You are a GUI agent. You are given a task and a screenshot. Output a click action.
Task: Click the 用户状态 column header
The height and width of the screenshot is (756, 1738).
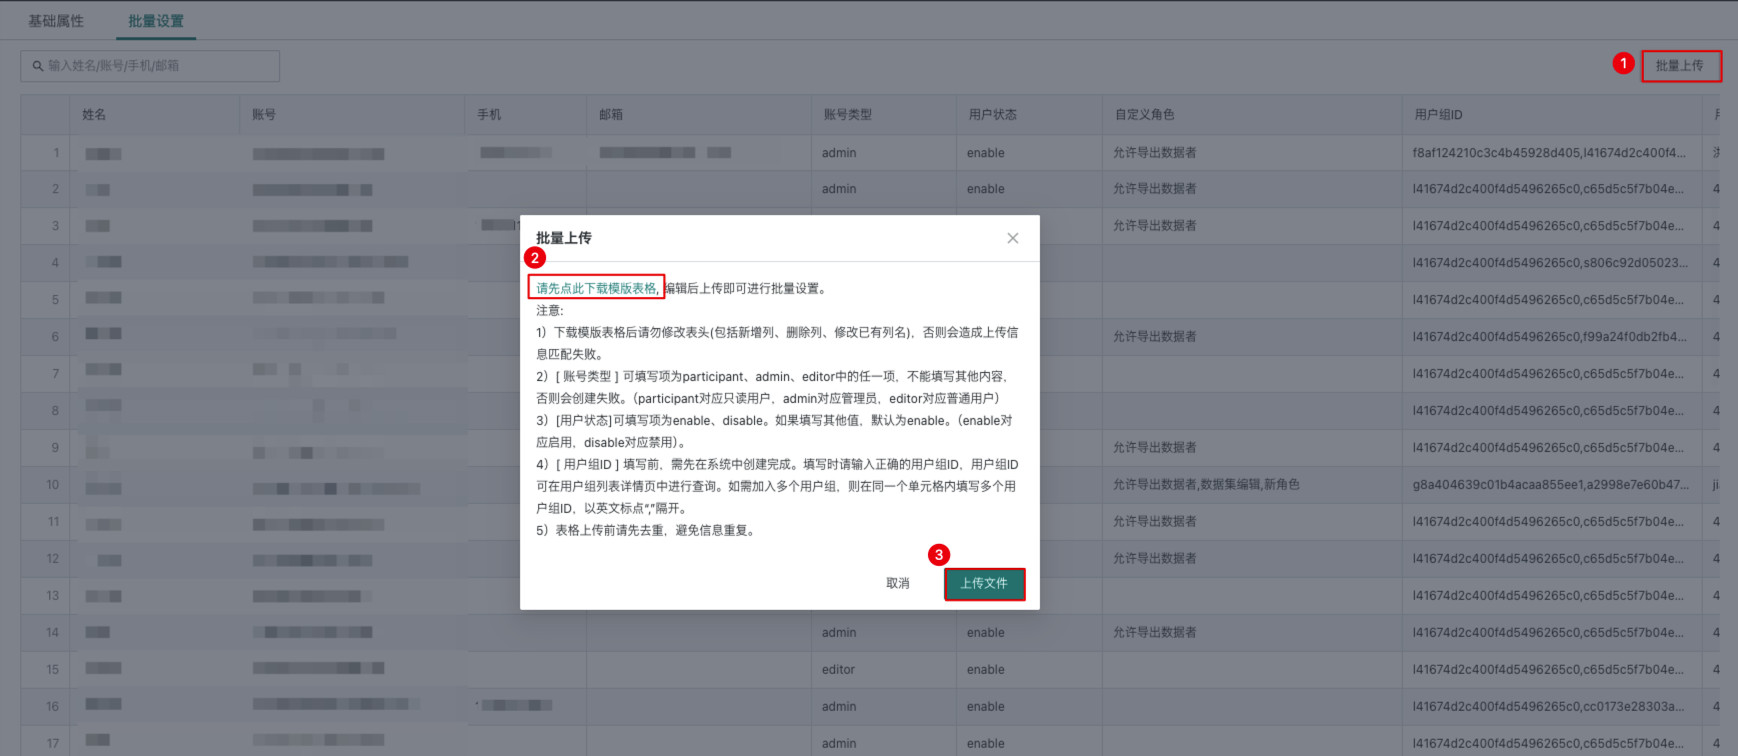(x=992, y=115)
